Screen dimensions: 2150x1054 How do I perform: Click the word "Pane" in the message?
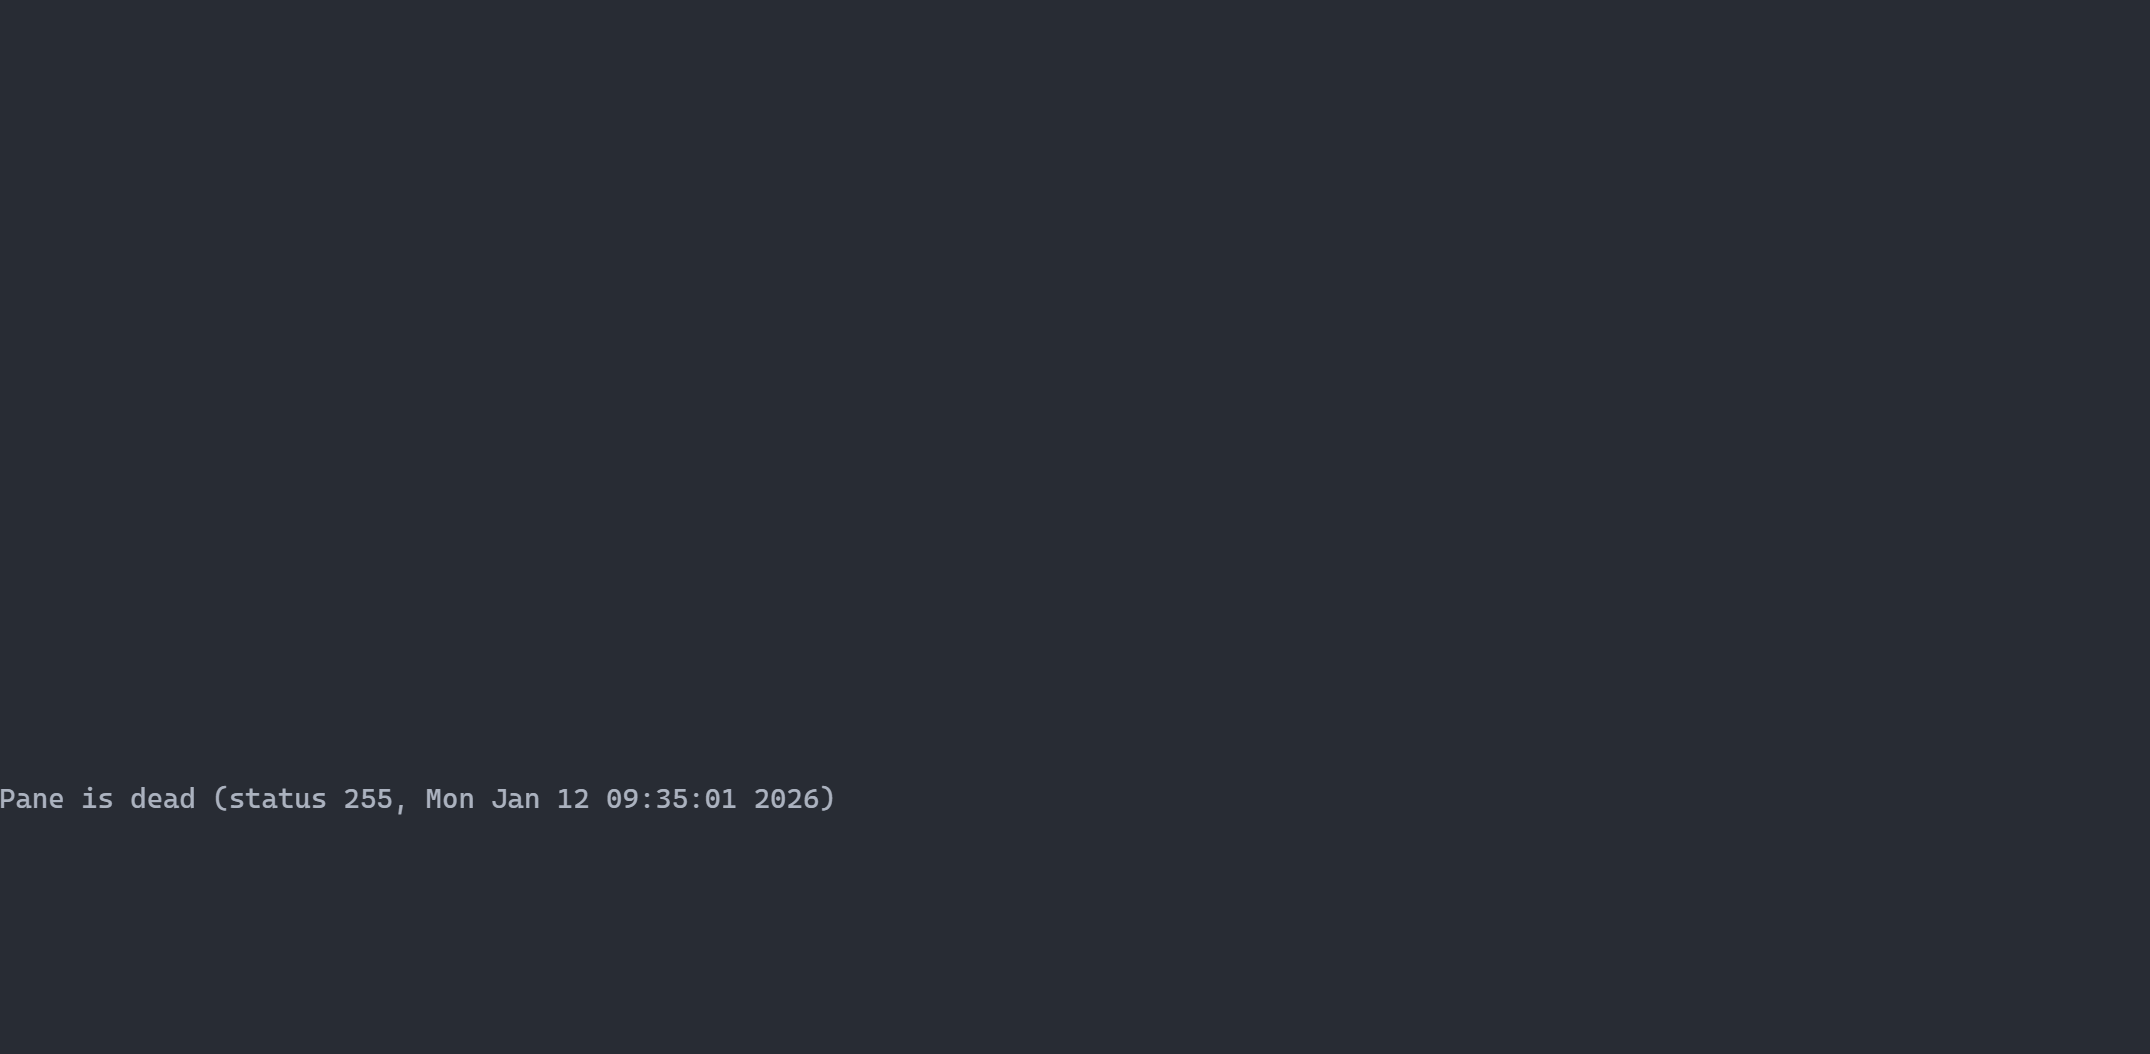[32, 799]
